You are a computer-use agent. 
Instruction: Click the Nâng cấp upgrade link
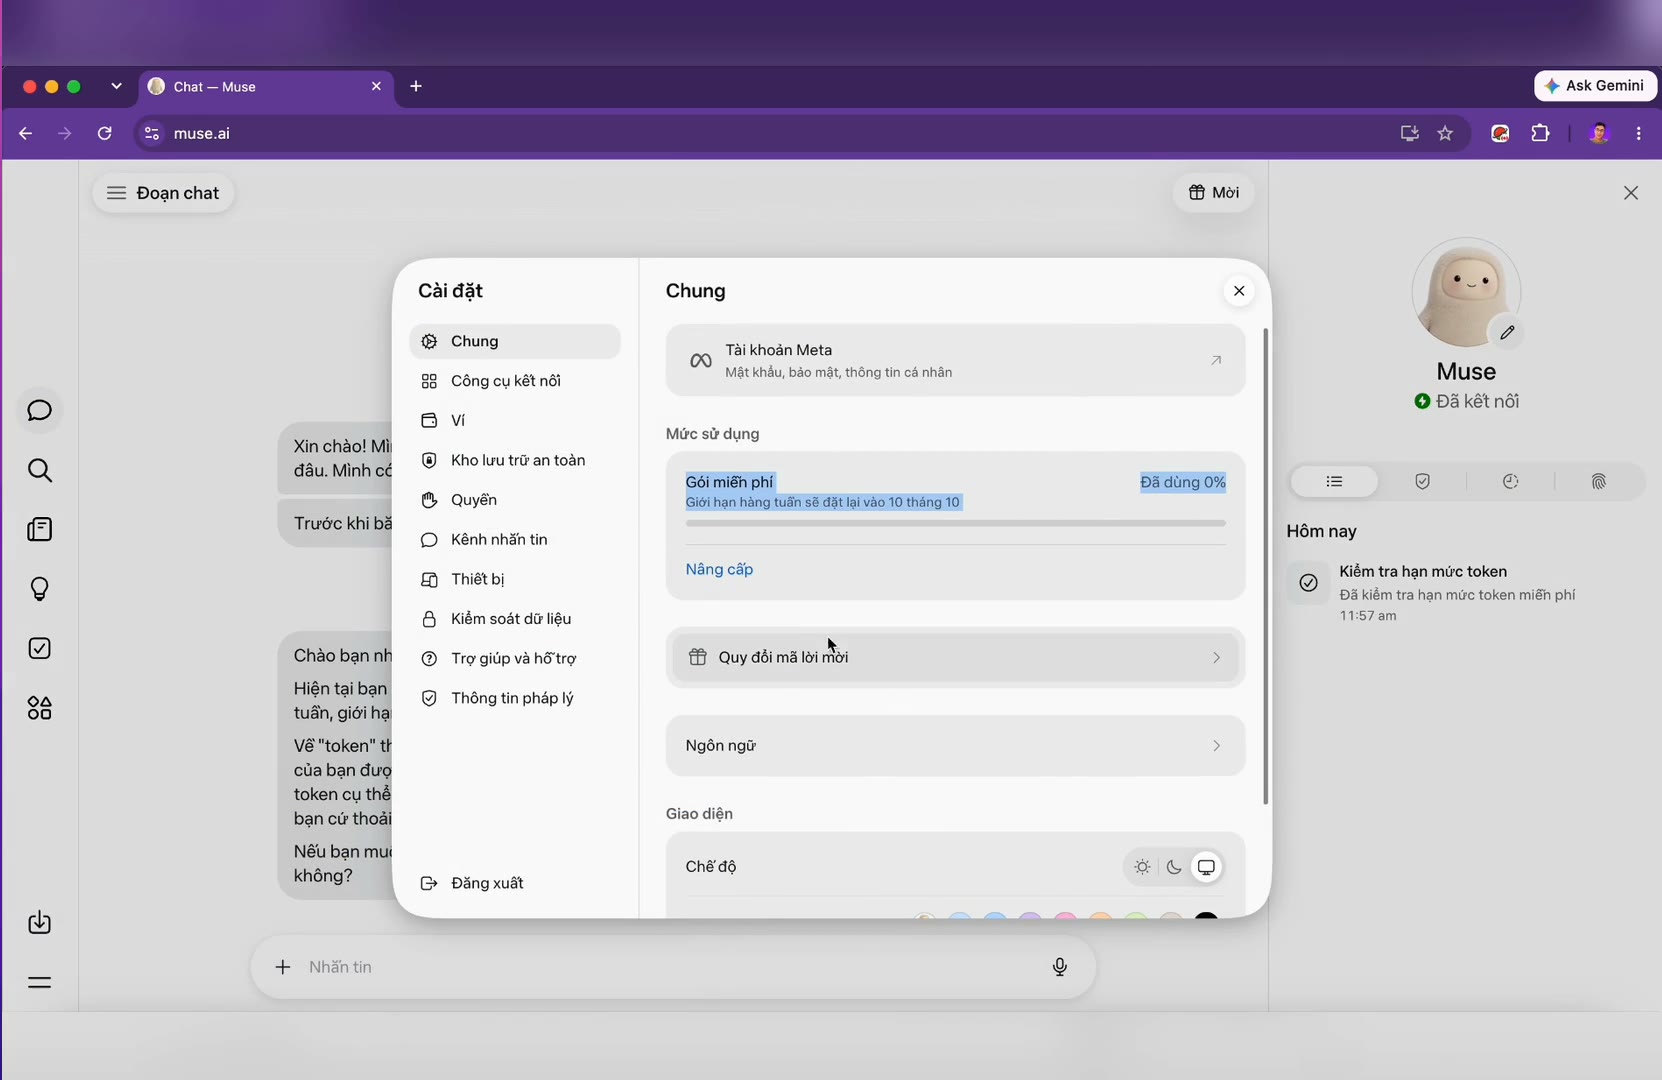point(719,569)
